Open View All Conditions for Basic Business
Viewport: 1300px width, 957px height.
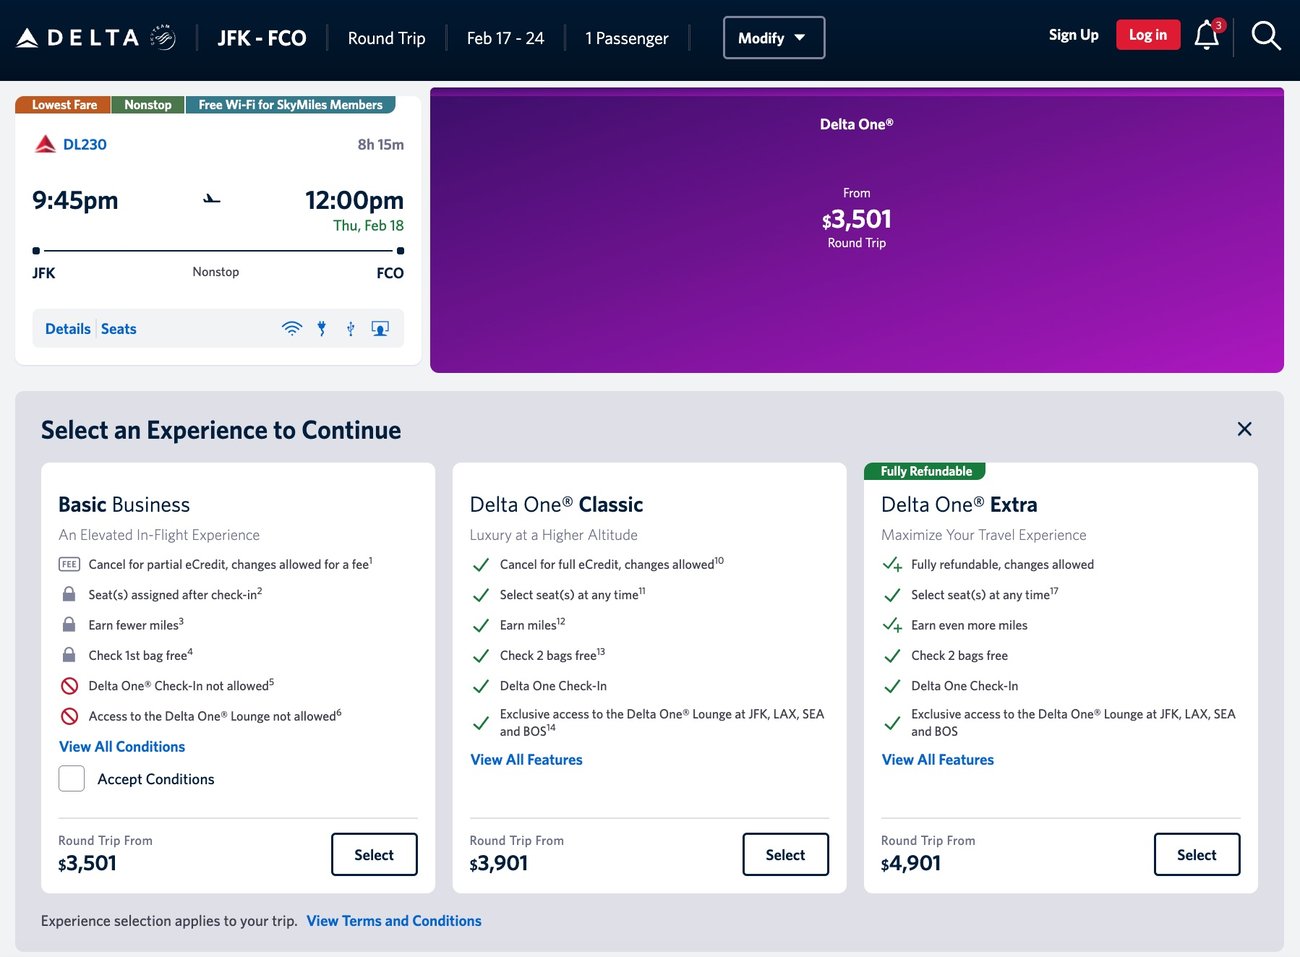click(122, 747)
